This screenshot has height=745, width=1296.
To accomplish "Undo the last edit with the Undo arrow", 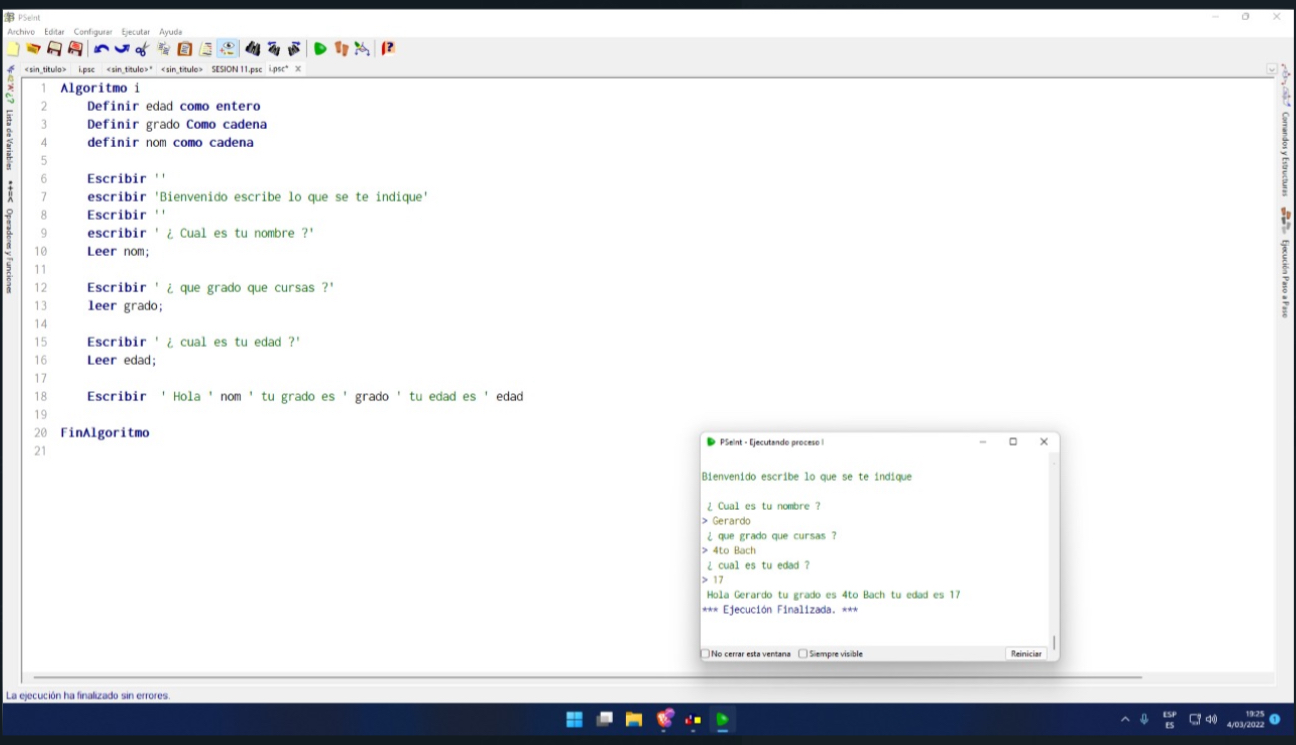I will [101, 48].
